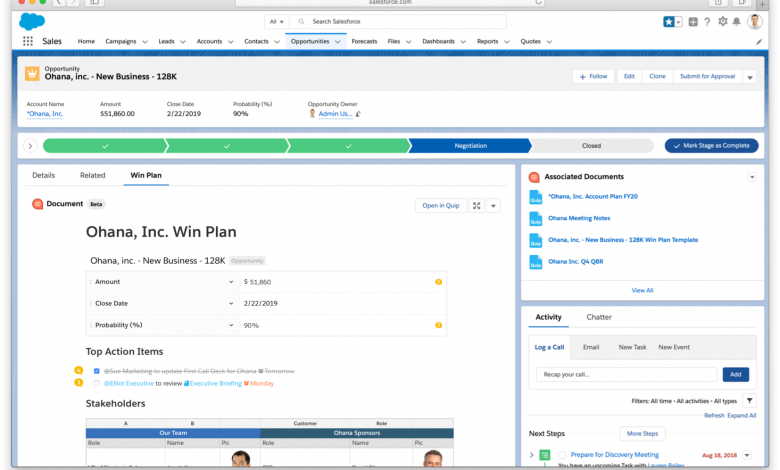Click the pencil edit navigation icon
The image size is (780, 470).
[x=759, y=42]
